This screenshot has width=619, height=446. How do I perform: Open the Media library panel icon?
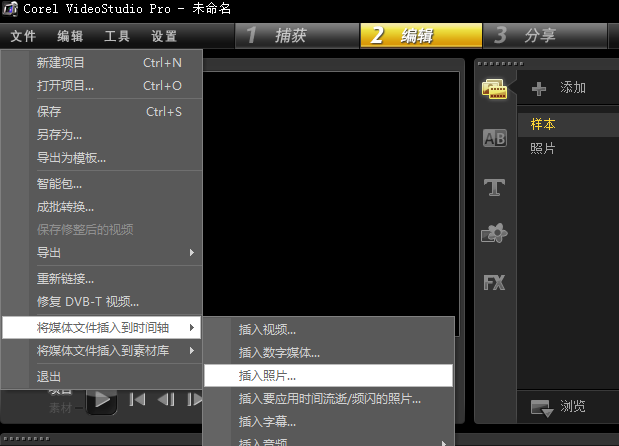[x=494, y=89]
